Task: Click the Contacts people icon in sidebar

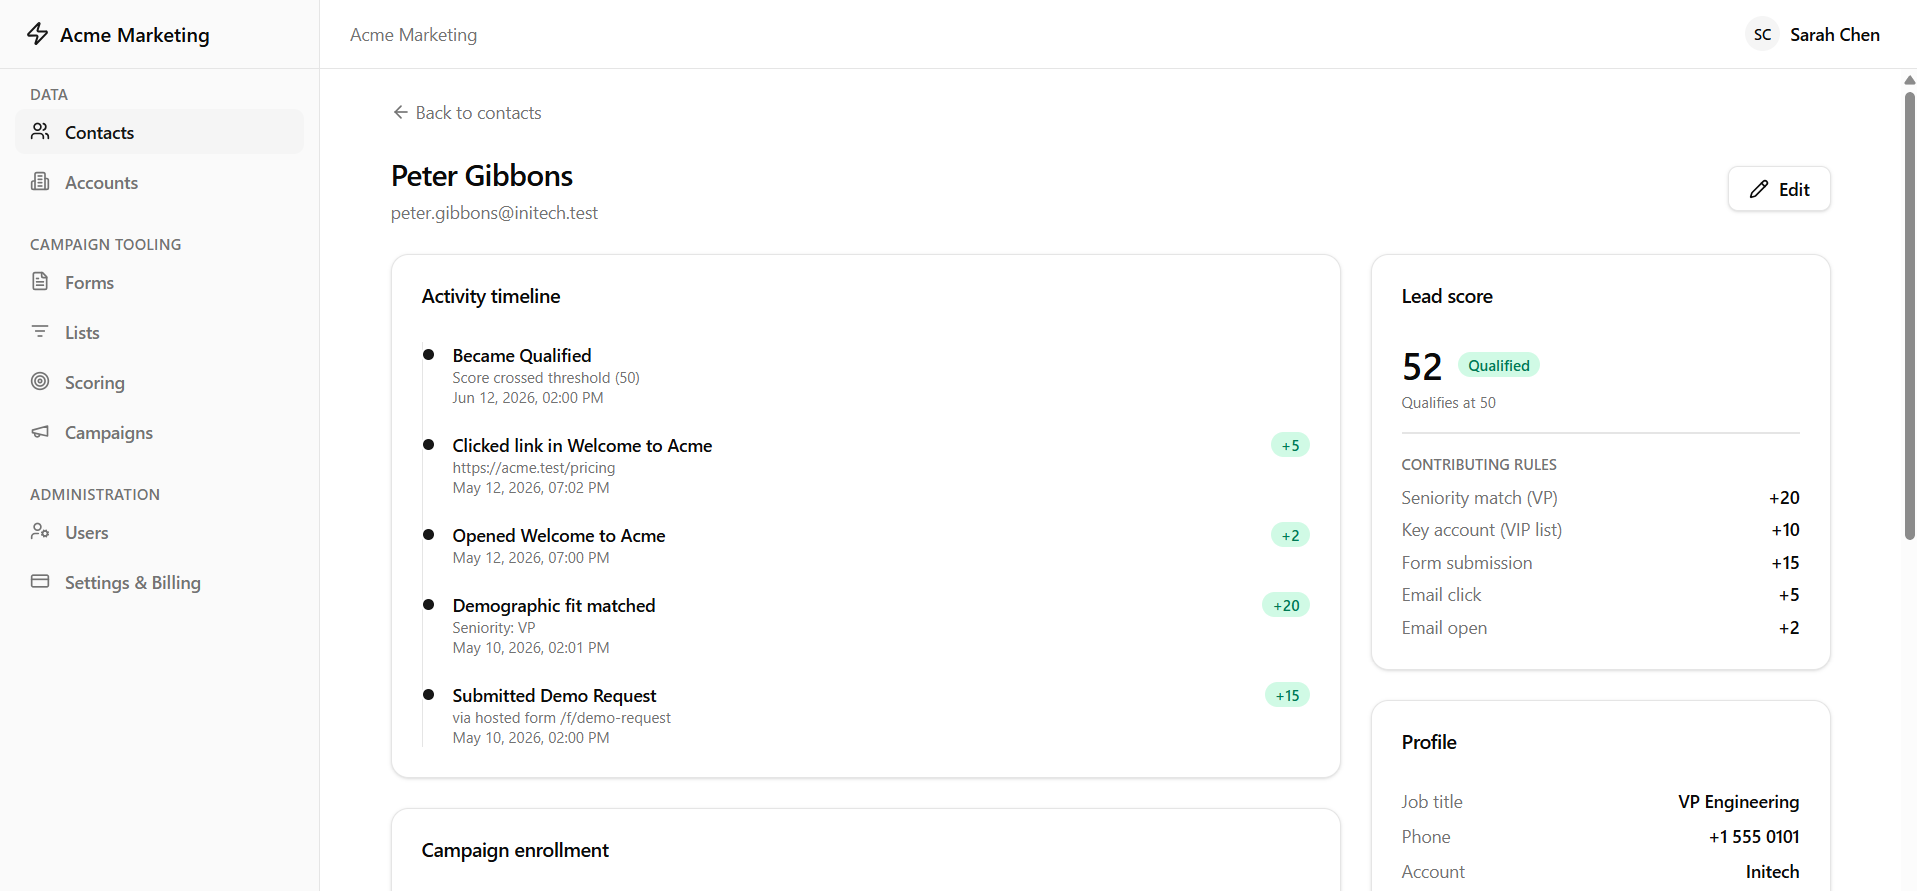Action: (x=40, y=131)
